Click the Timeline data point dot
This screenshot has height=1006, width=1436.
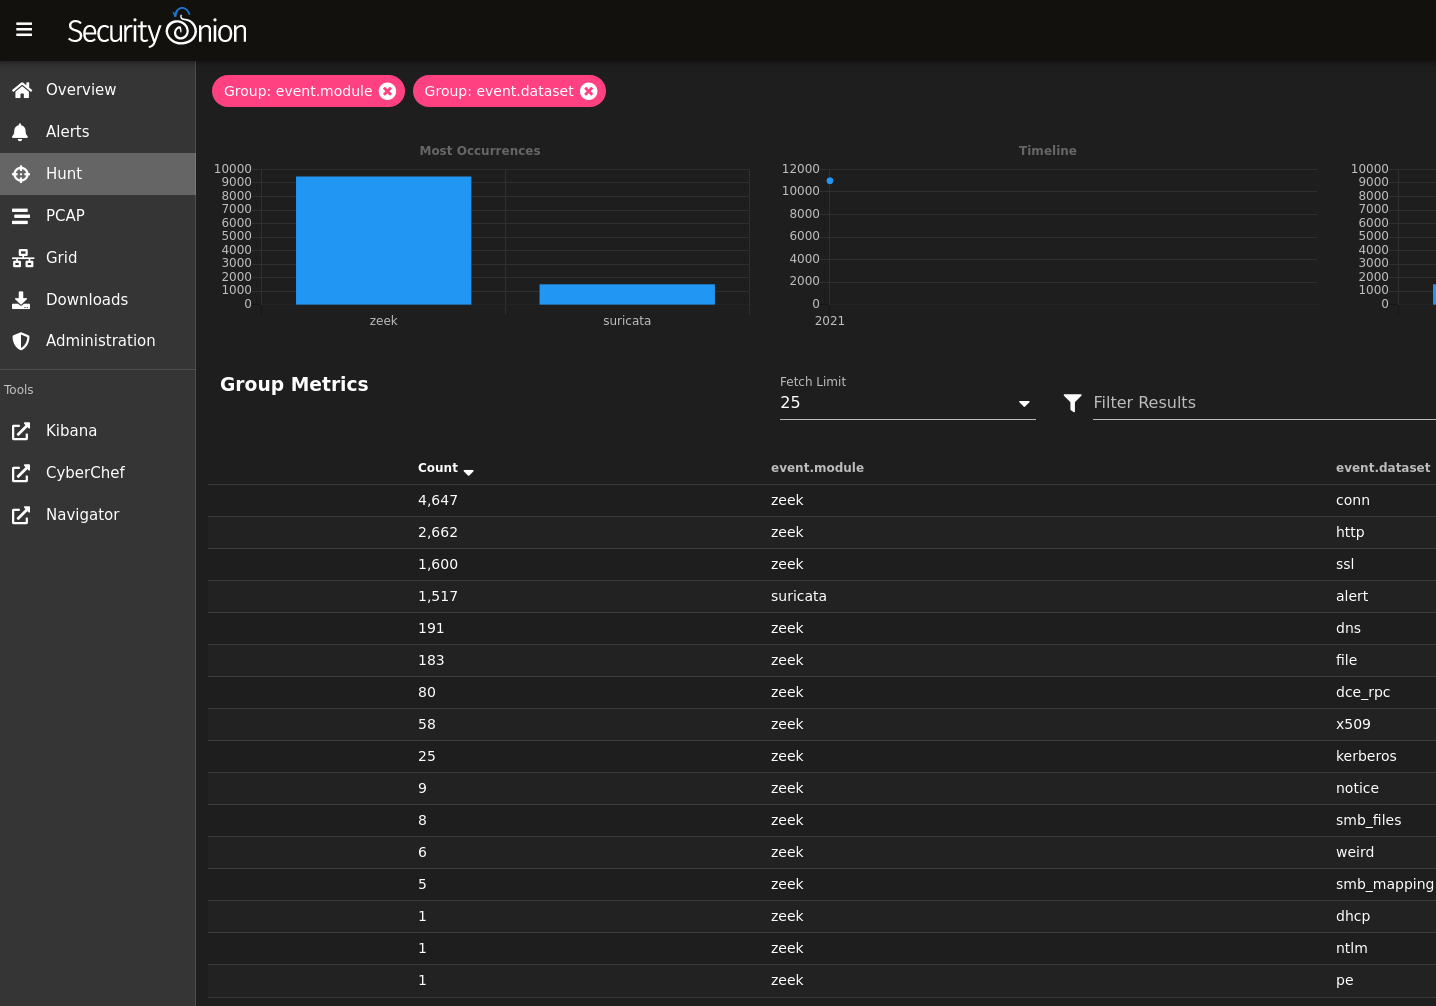830,181
